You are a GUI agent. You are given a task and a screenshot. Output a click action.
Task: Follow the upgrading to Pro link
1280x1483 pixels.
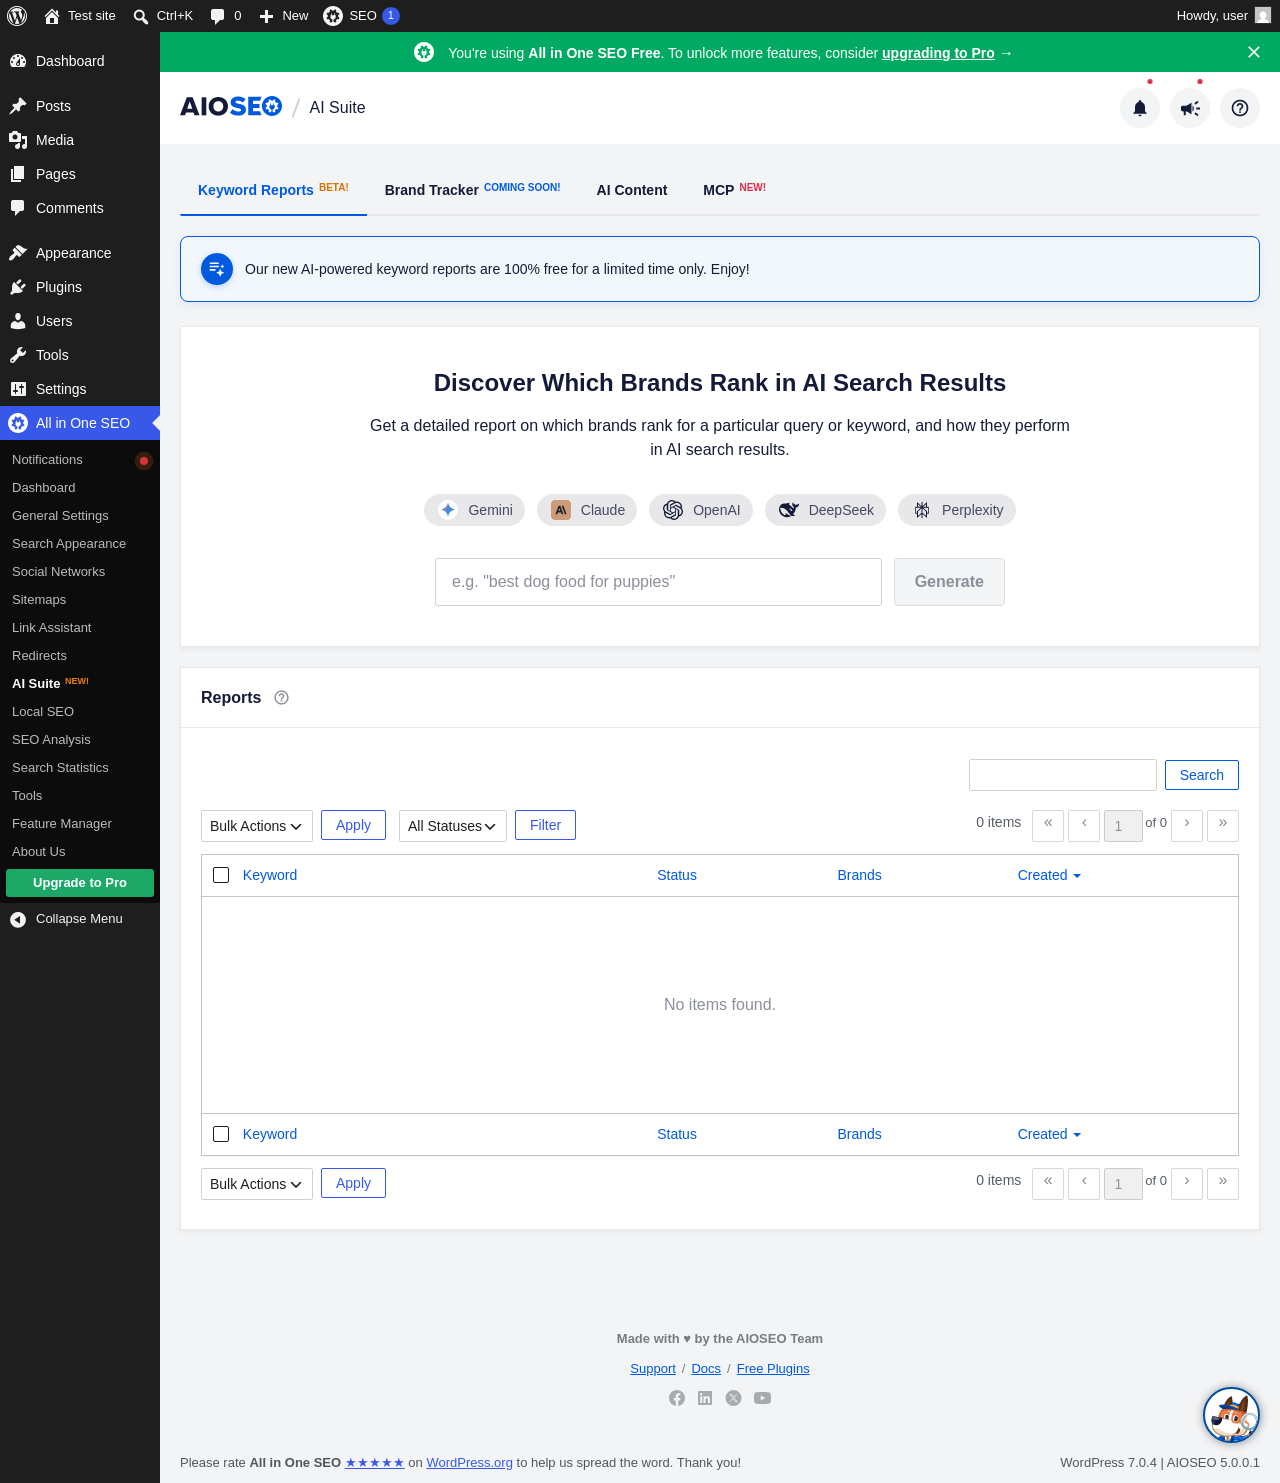[938, 53]
